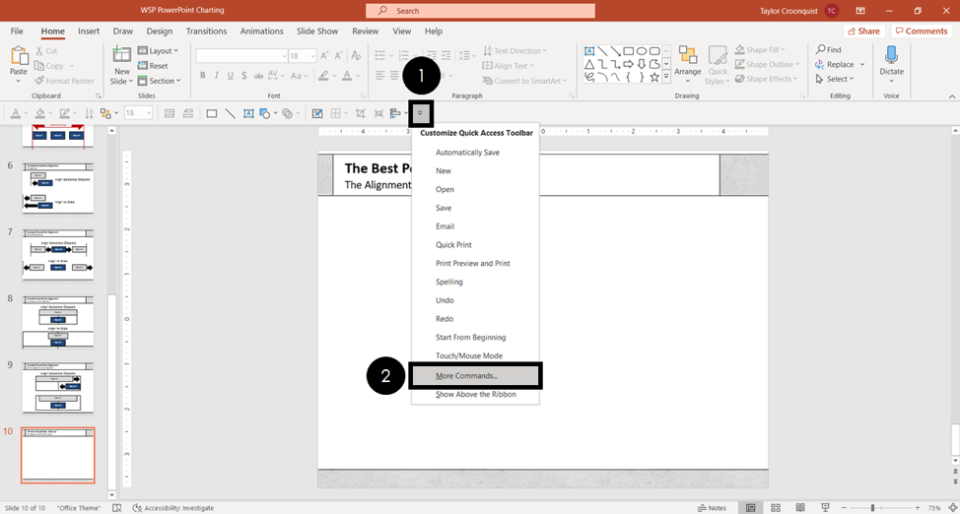The image size is (960, 514).
Task: Toggle the Notes pane
Action: click(712, 508)
